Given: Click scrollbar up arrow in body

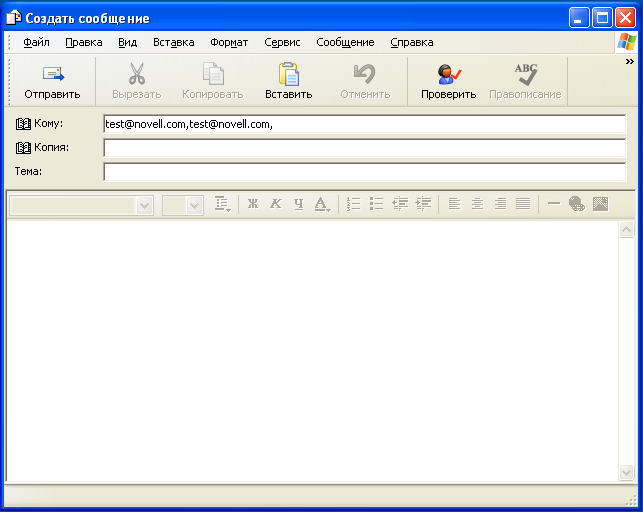Looking at the screenshot, I should tap(626, 229).
